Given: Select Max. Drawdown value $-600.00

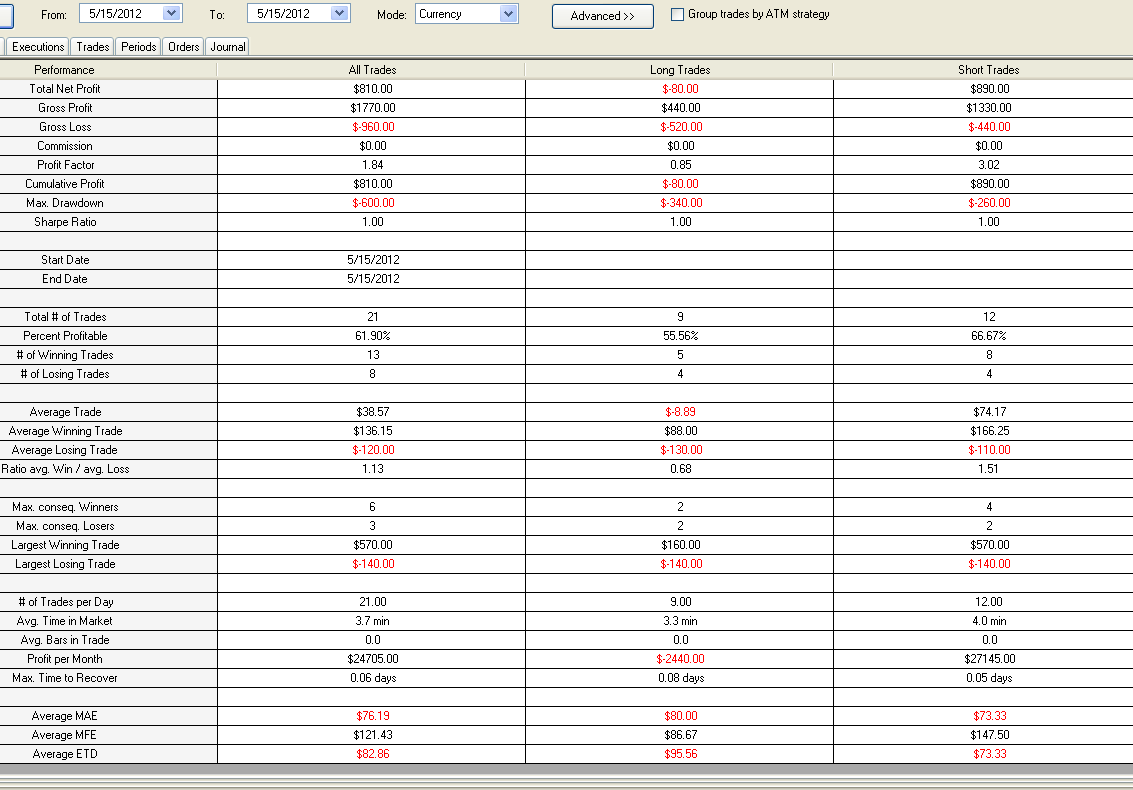Looking at the screenshot, I should pos(373,203).
